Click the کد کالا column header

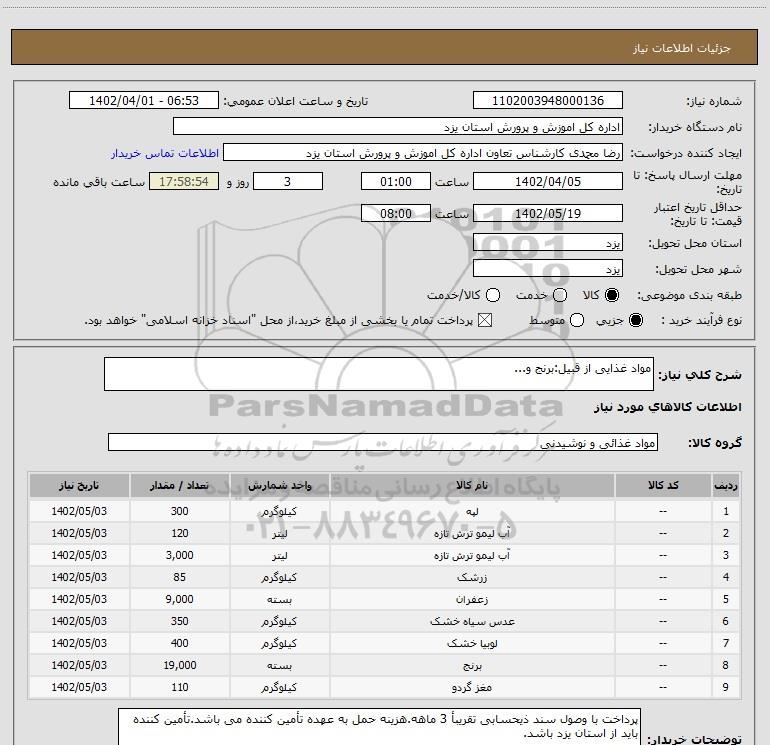pyautogui.click(x=663, y=486)
